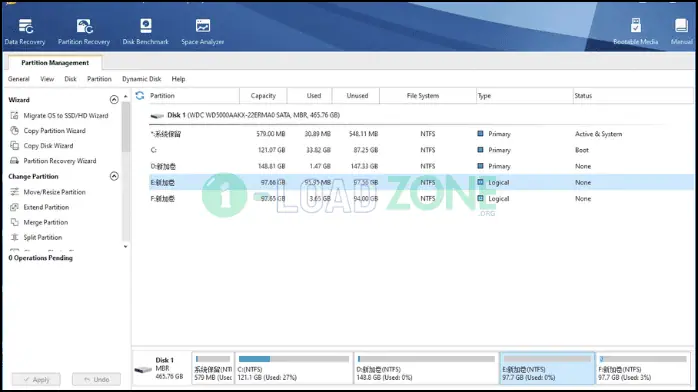Click the Copy Partition Wizard icon
Screen dimensions: 698x392
coord(14,131)
